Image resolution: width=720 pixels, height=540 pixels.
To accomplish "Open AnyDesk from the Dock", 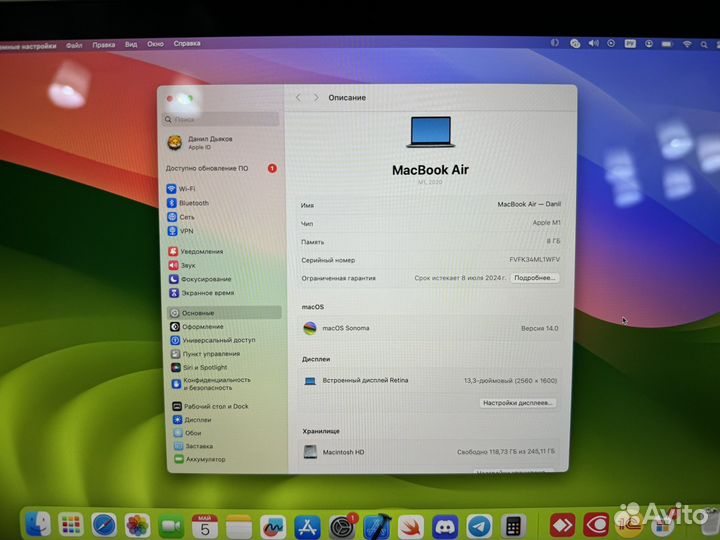I will 562,525.
